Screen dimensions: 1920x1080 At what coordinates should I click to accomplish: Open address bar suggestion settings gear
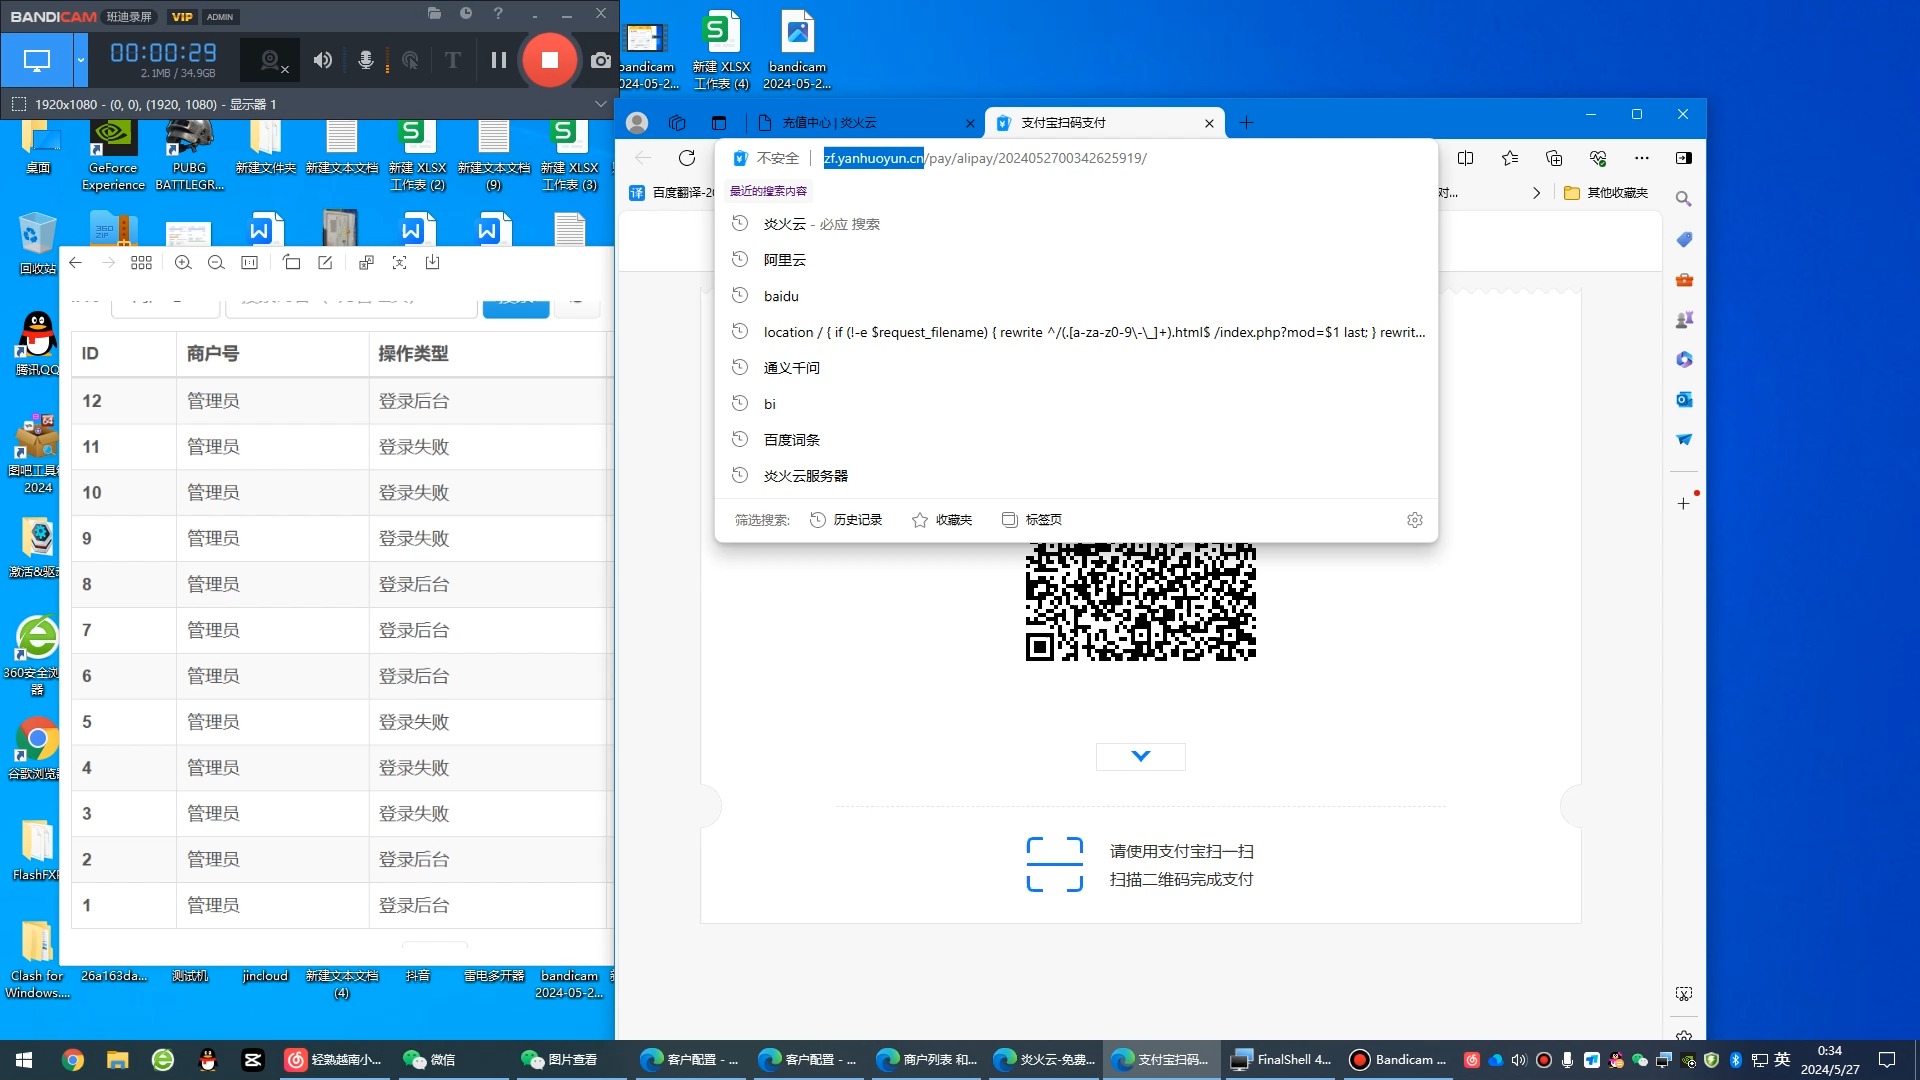tap(1414, 520)
